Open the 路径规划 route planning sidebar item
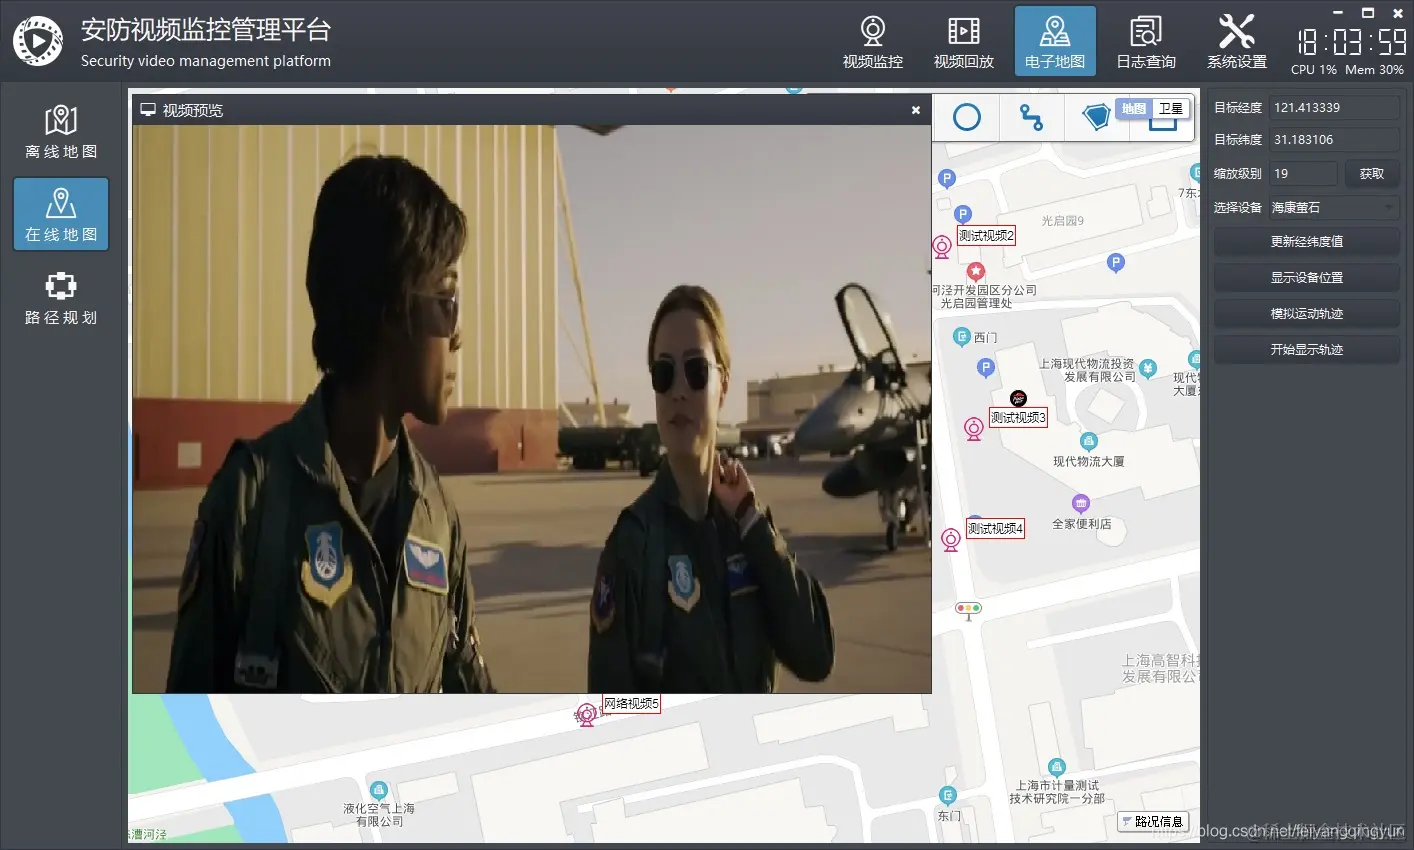The image size is (1414, 850). tap(61, 297)
